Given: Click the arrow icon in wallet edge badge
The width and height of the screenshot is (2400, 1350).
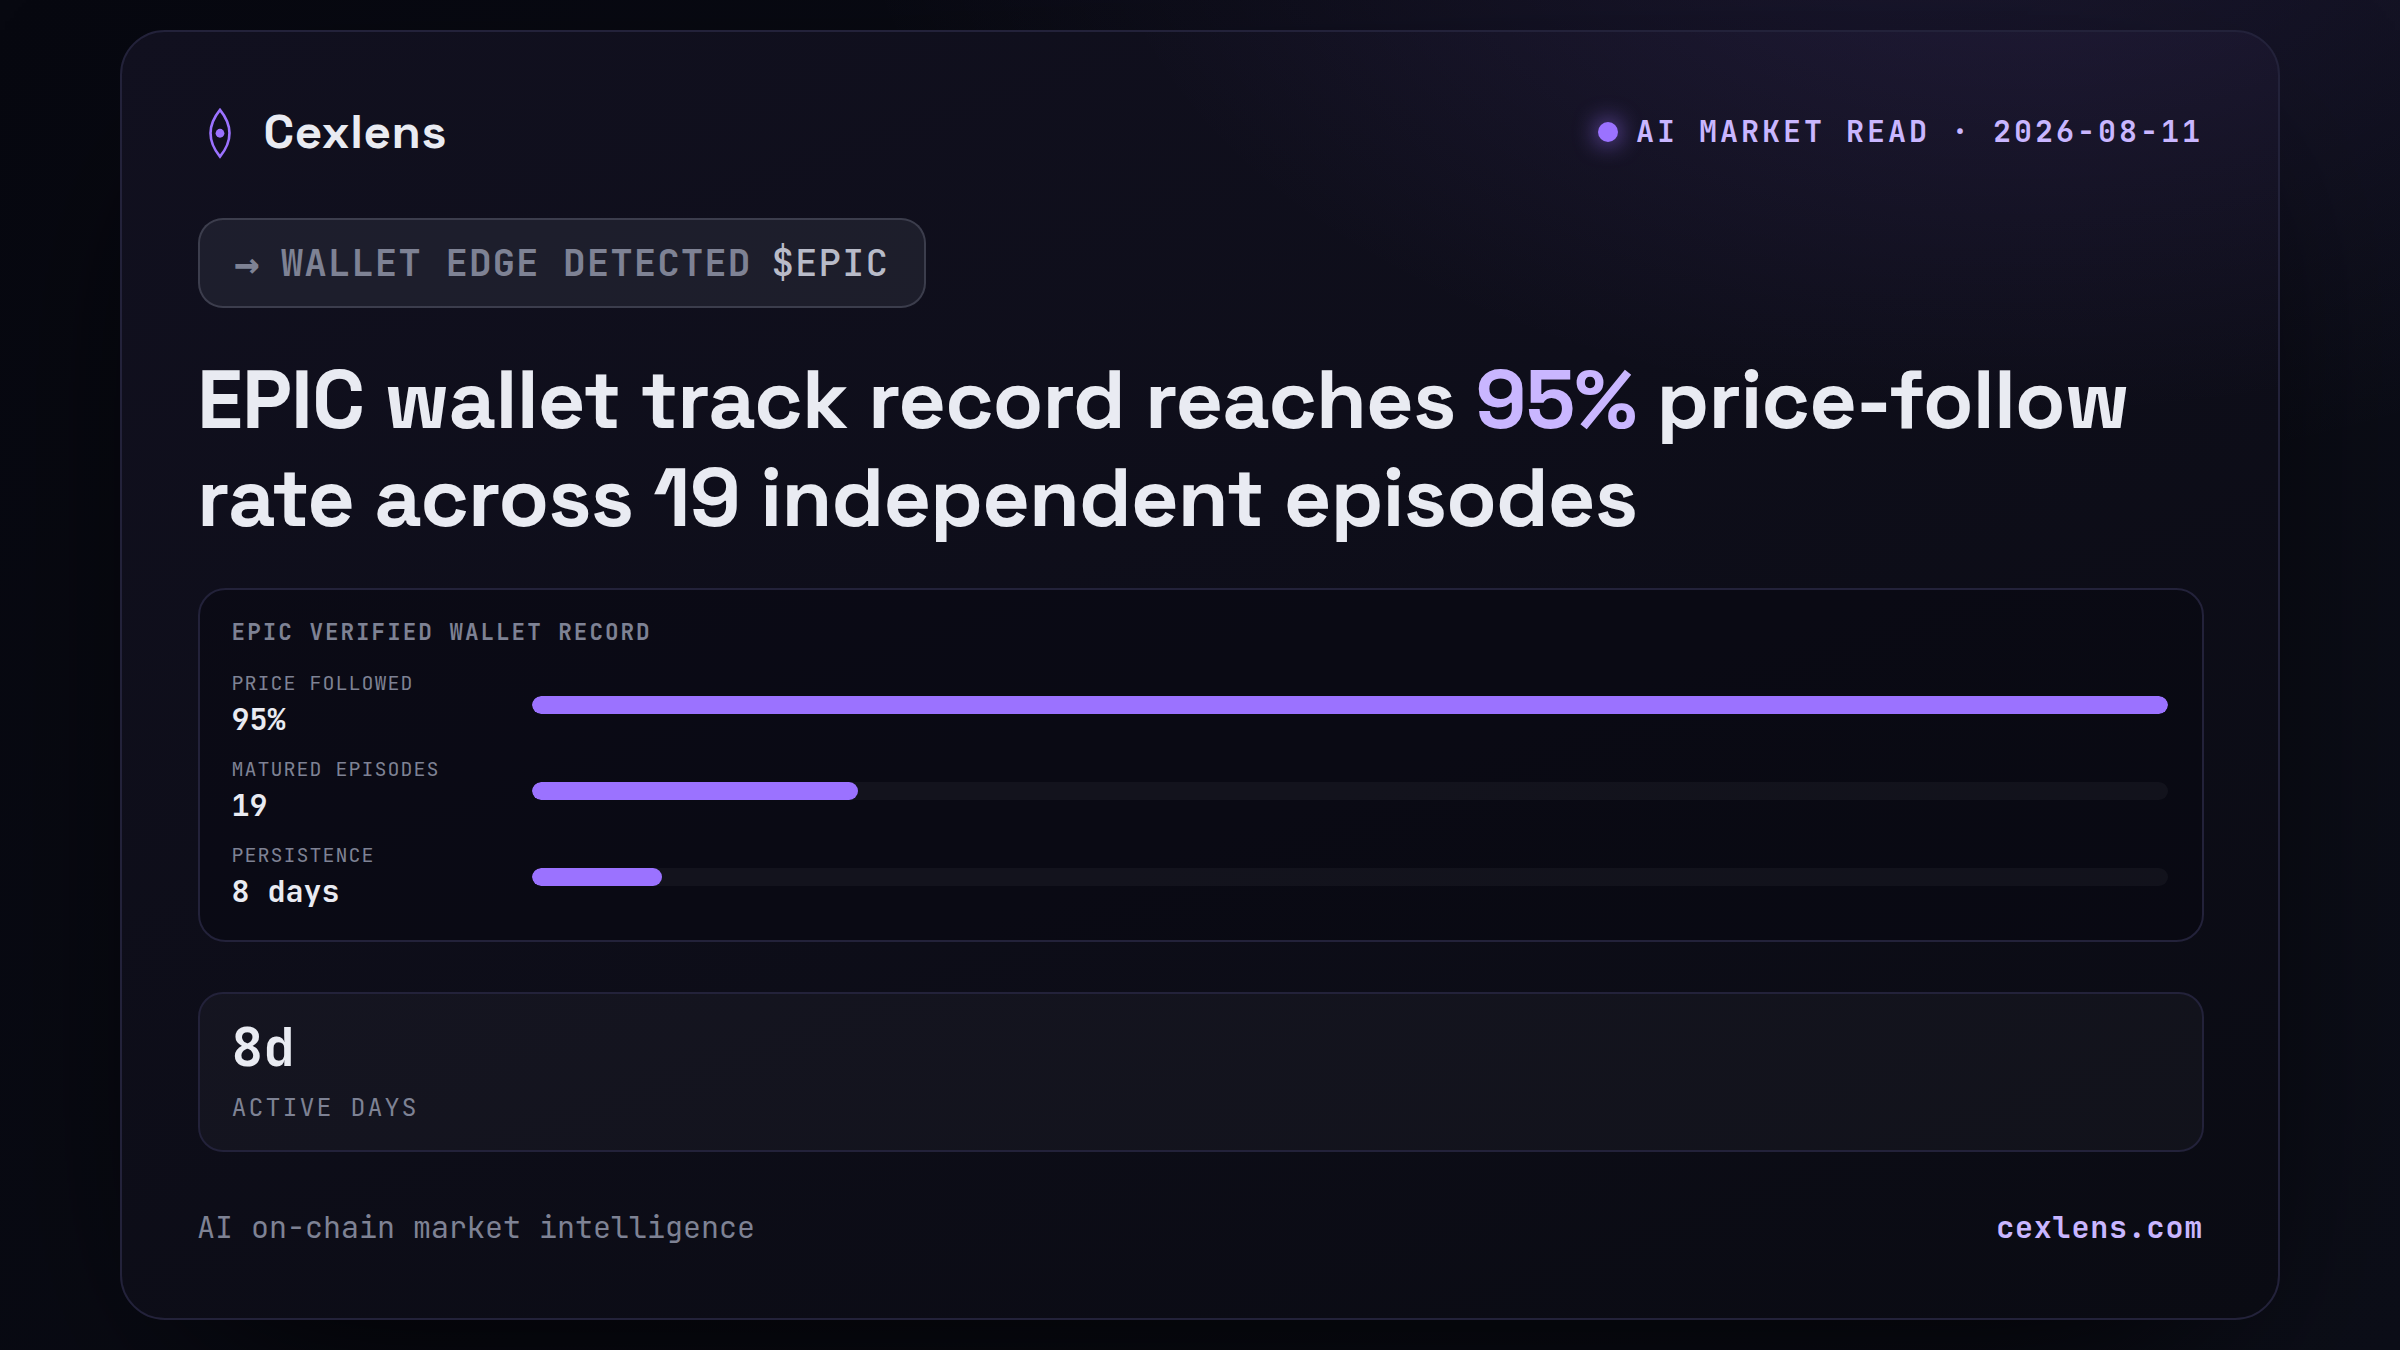Looking at the screenshot, I should 247,265.
